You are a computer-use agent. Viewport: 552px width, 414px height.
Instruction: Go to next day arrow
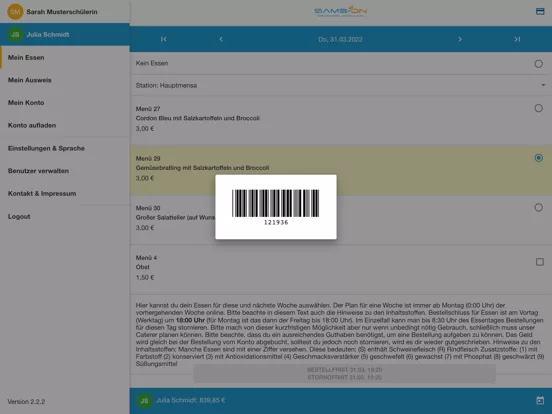tap(460, 39)
